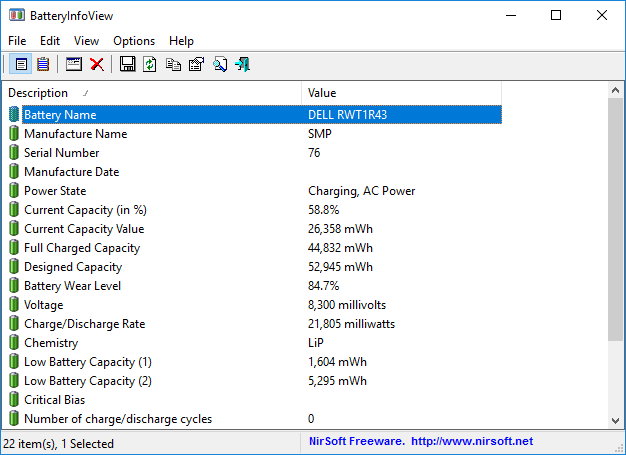Click the value 8,300 millivolts
The width and height of the screenshot is (626, 455).
(347, 305)
